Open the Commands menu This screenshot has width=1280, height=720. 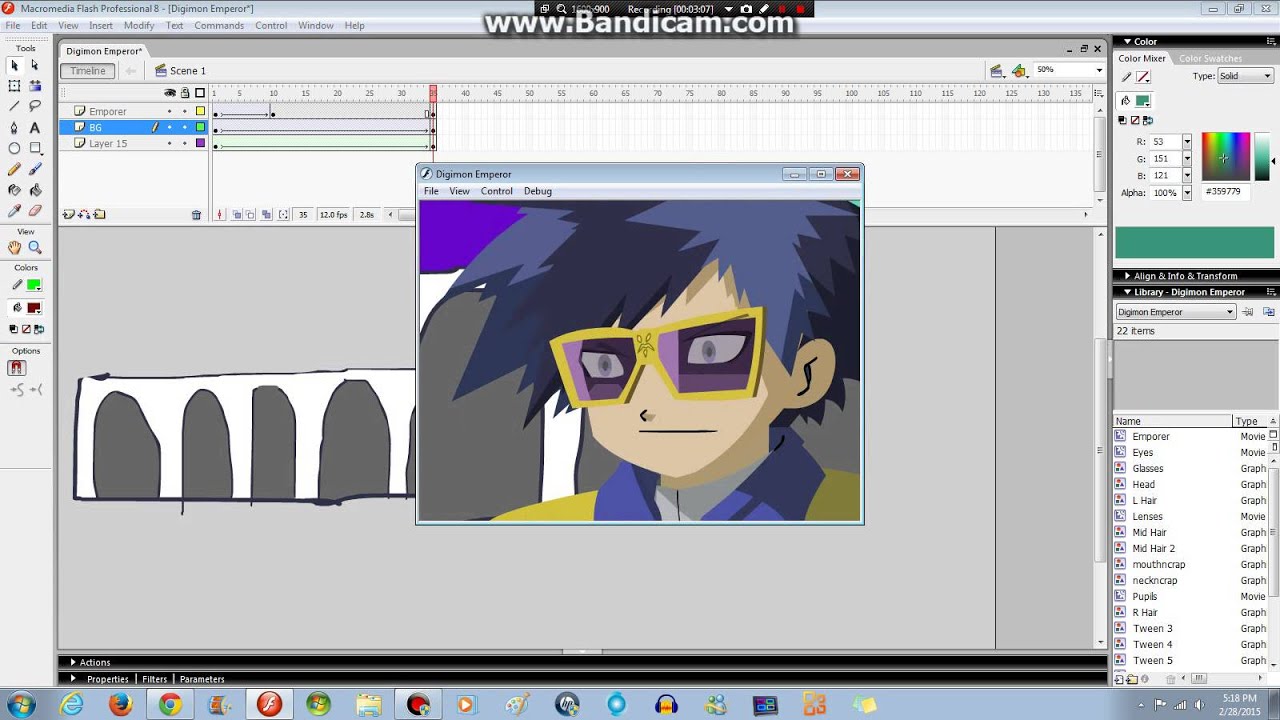coord(219,25)
